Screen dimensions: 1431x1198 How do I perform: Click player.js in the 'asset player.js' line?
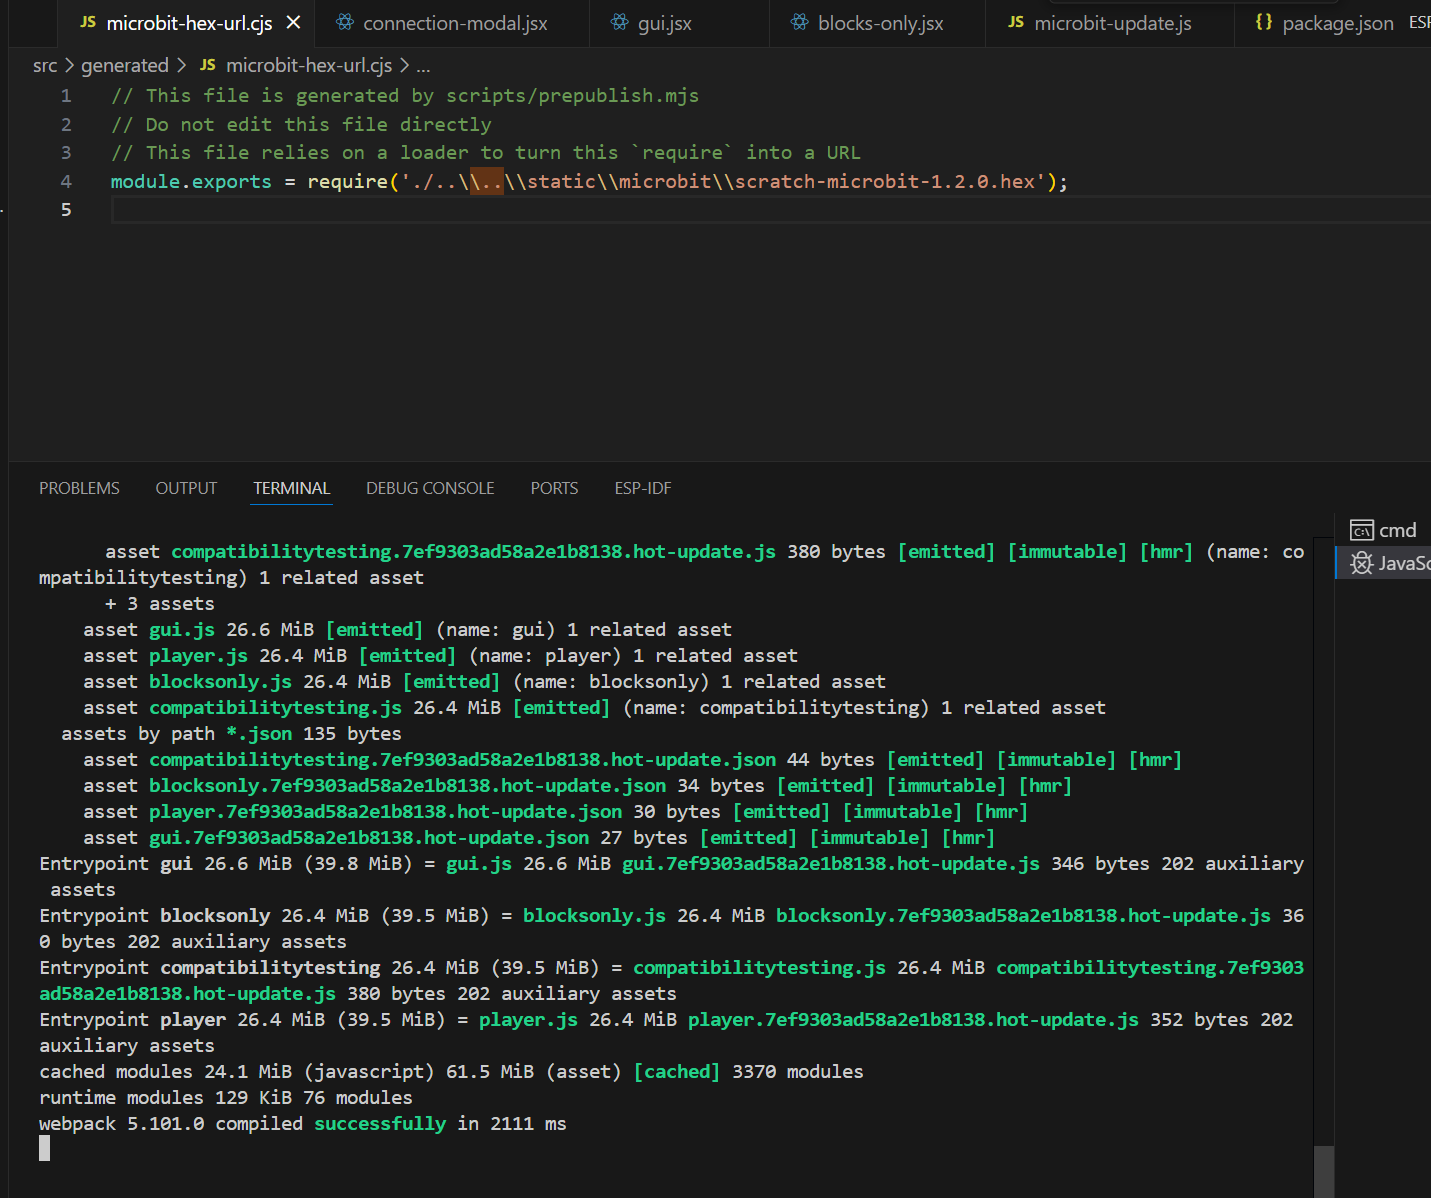[198, 656]
